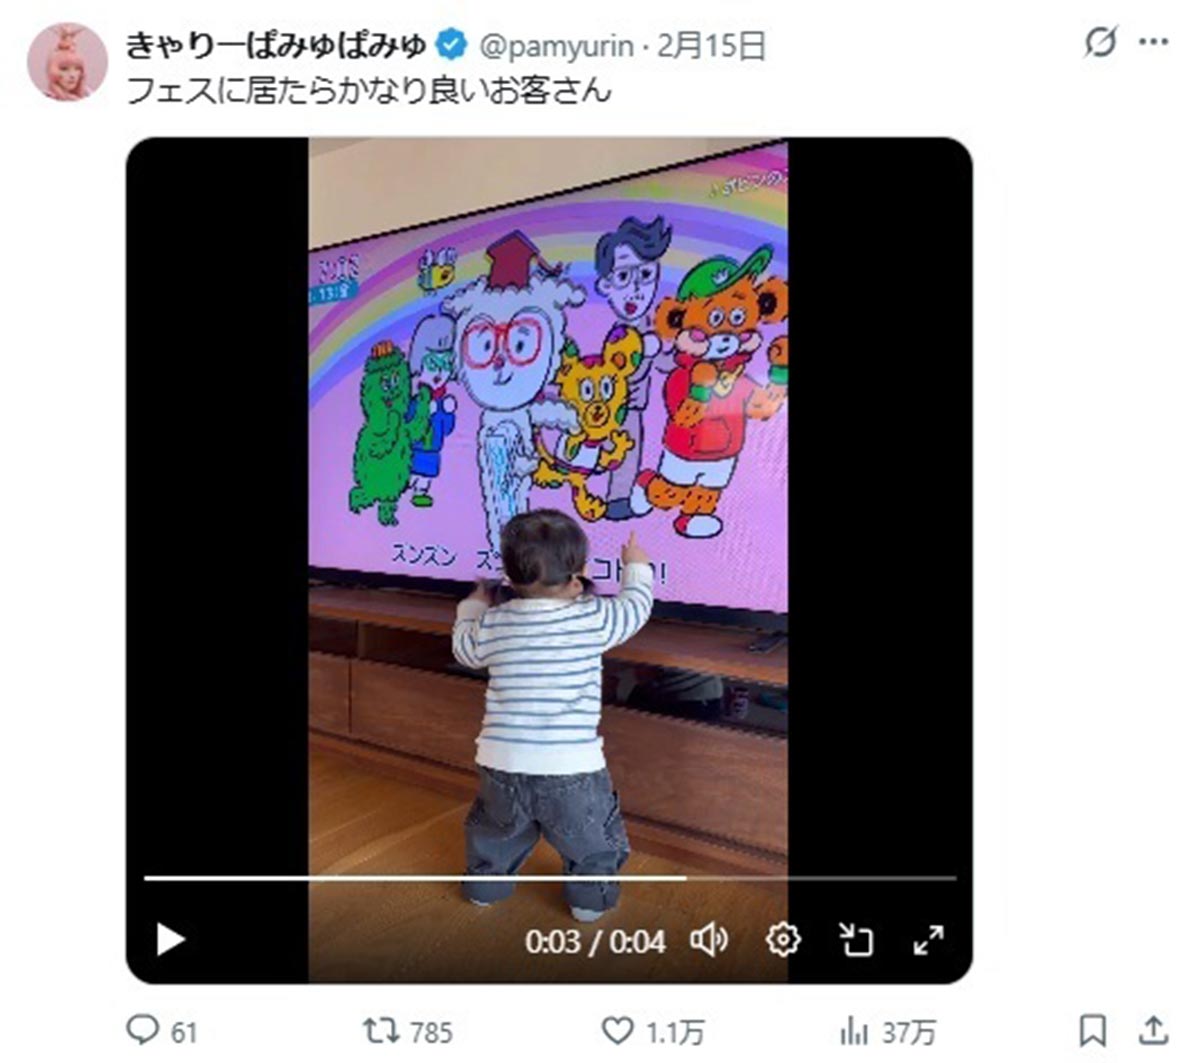Viewport: 1200px width, 1063px height.
Task: Play the video with the play button
Action: coord(171,940)
